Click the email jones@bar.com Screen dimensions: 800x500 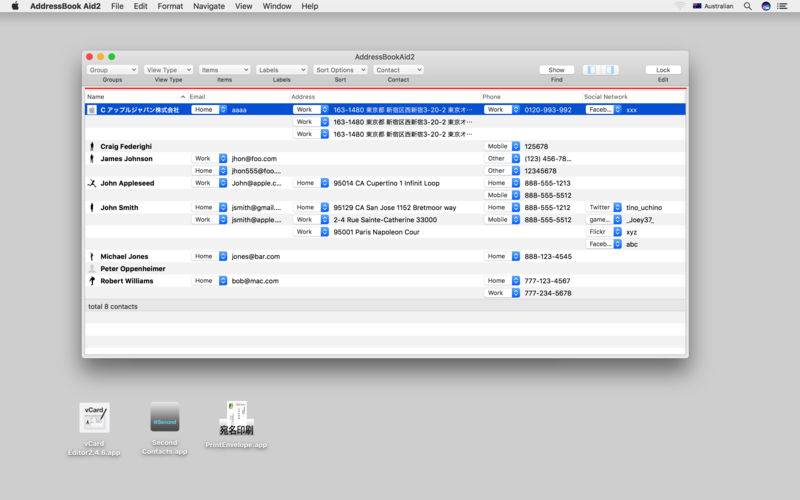pos(256,257)
